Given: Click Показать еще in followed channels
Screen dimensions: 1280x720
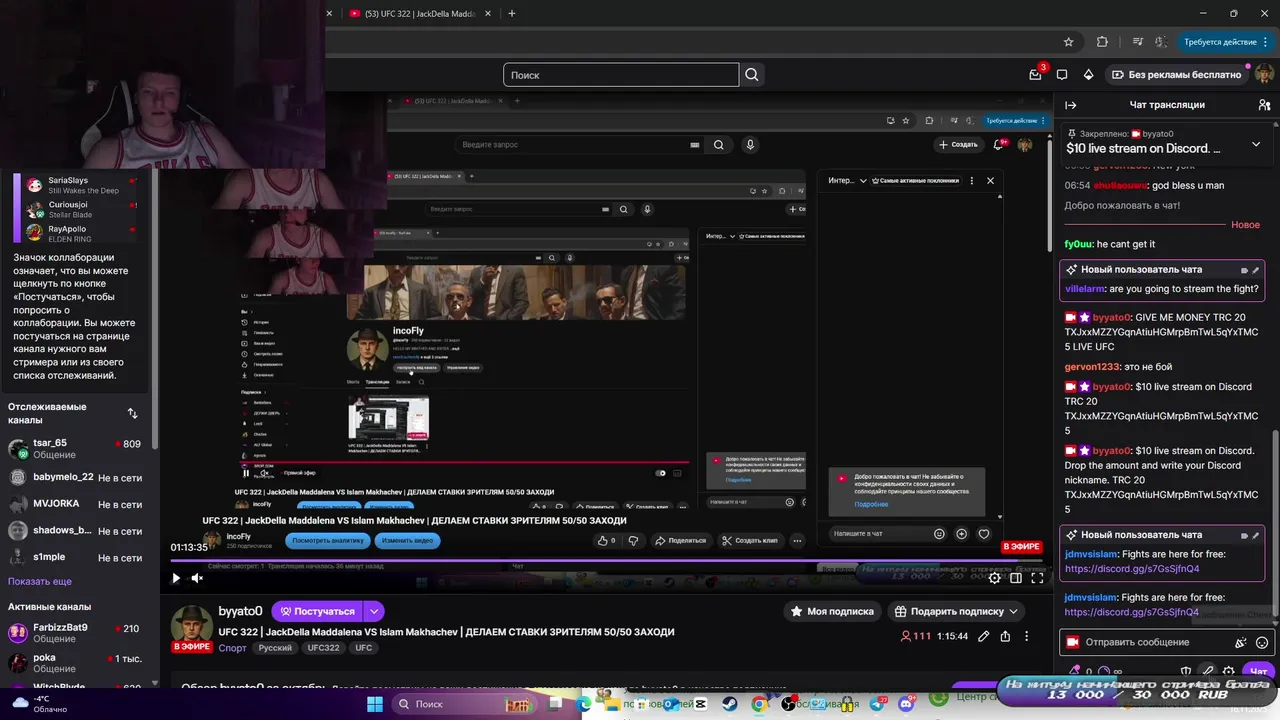Looking at the screenshot, I should point(40,581).
